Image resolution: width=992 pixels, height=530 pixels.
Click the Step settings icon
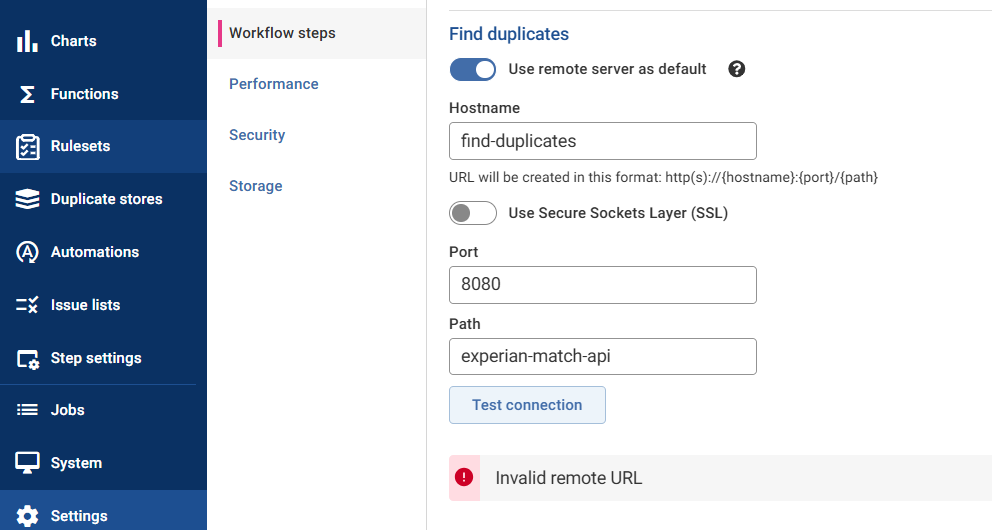27,358
